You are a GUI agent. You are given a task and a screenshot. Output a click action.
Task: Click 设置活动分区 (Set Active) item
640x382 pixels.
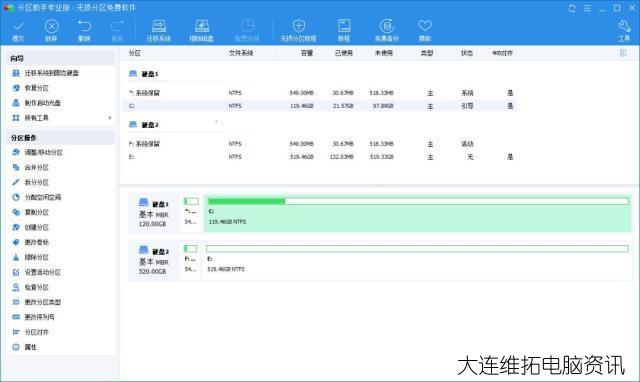(42, 272)
